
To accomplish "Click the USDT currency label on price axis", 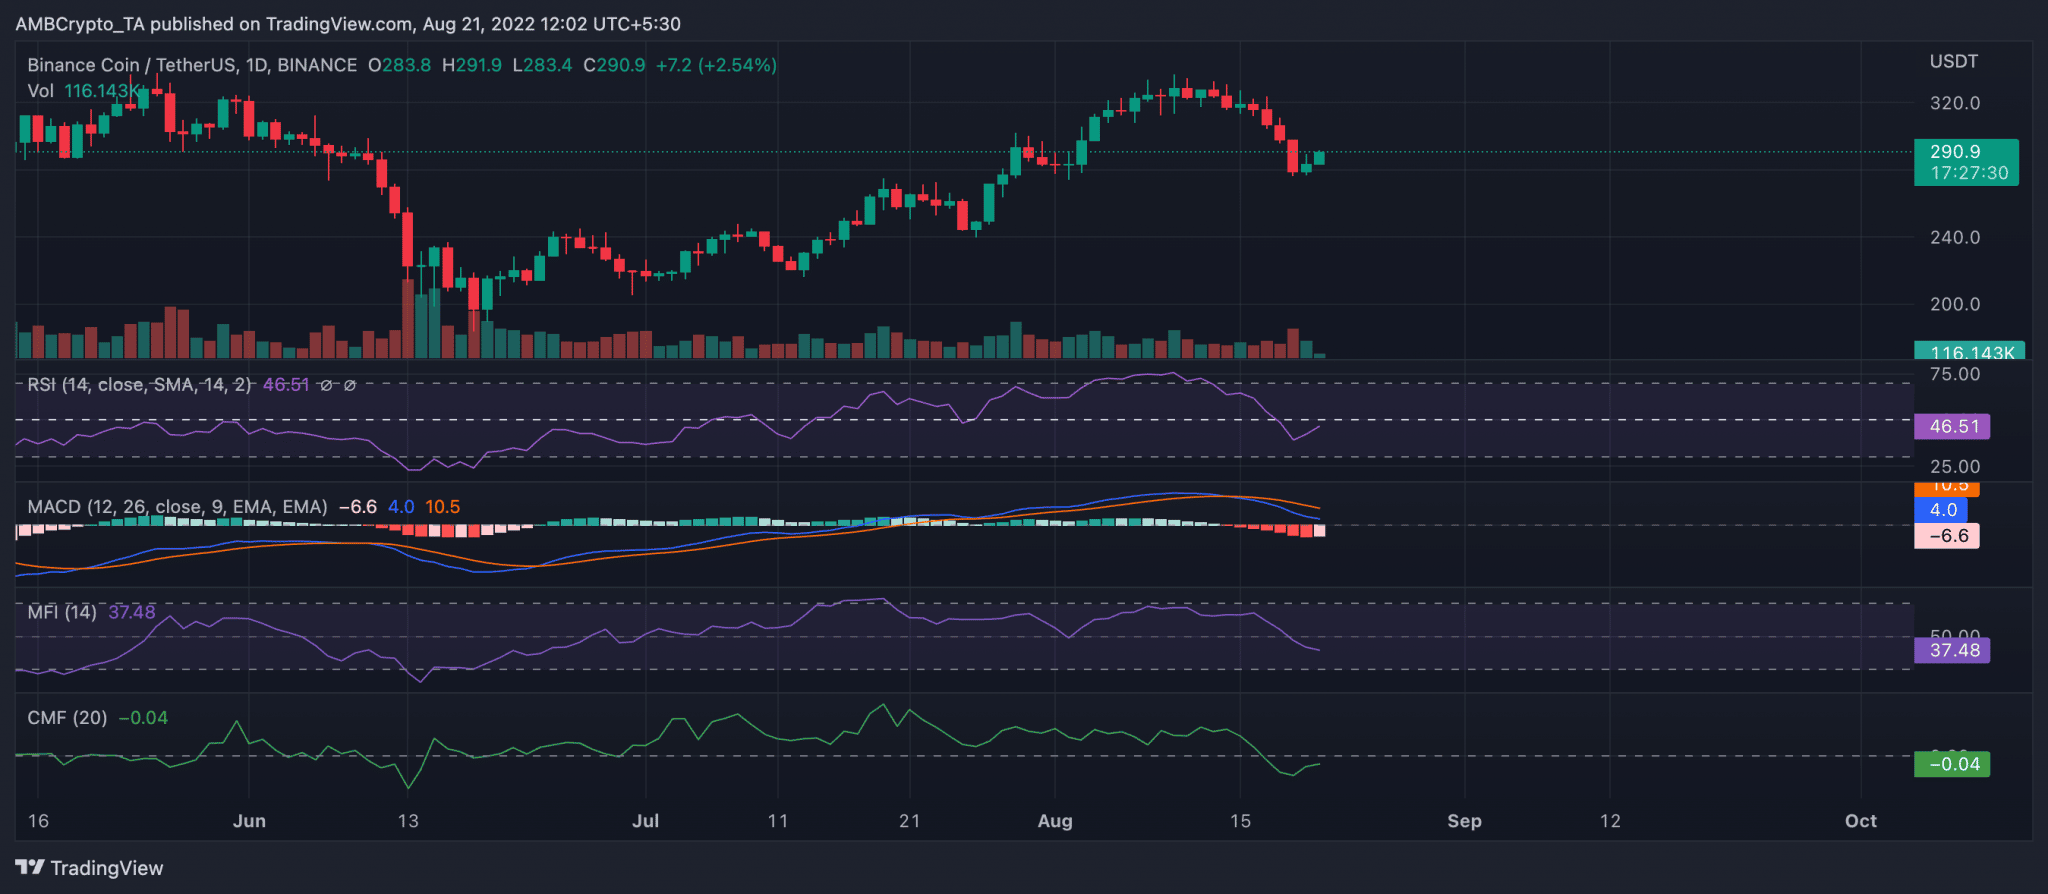I will [x=1953, y=62].
